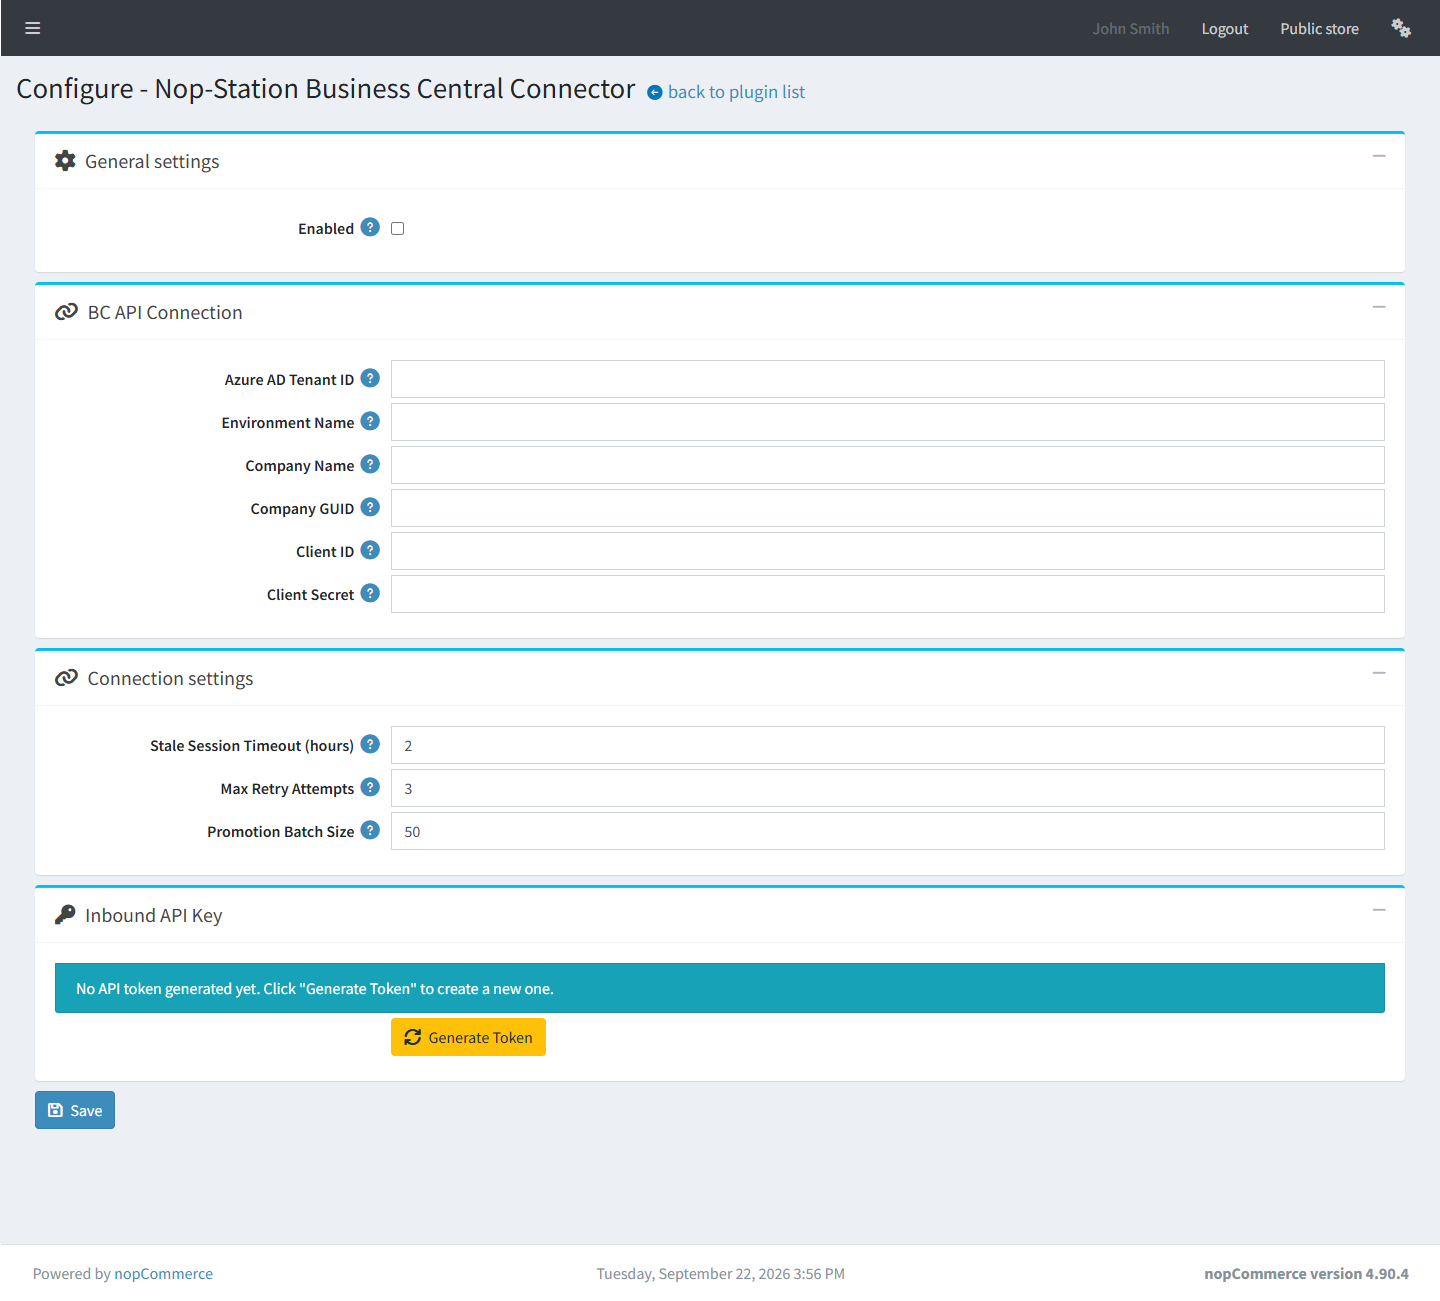The height and width of the screenshot is (1301, 1440).
Task: Collapse the Inbound API Key panel
Action: [x=1379, y=910]
